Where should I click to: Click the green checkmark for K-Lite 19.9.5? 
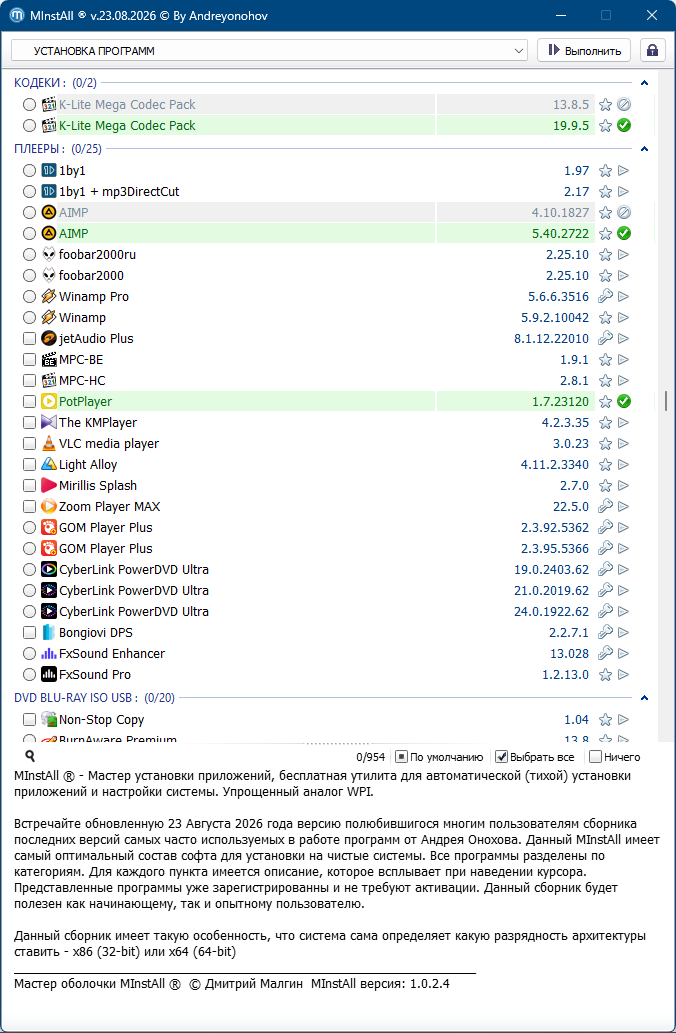coord(624,125)
